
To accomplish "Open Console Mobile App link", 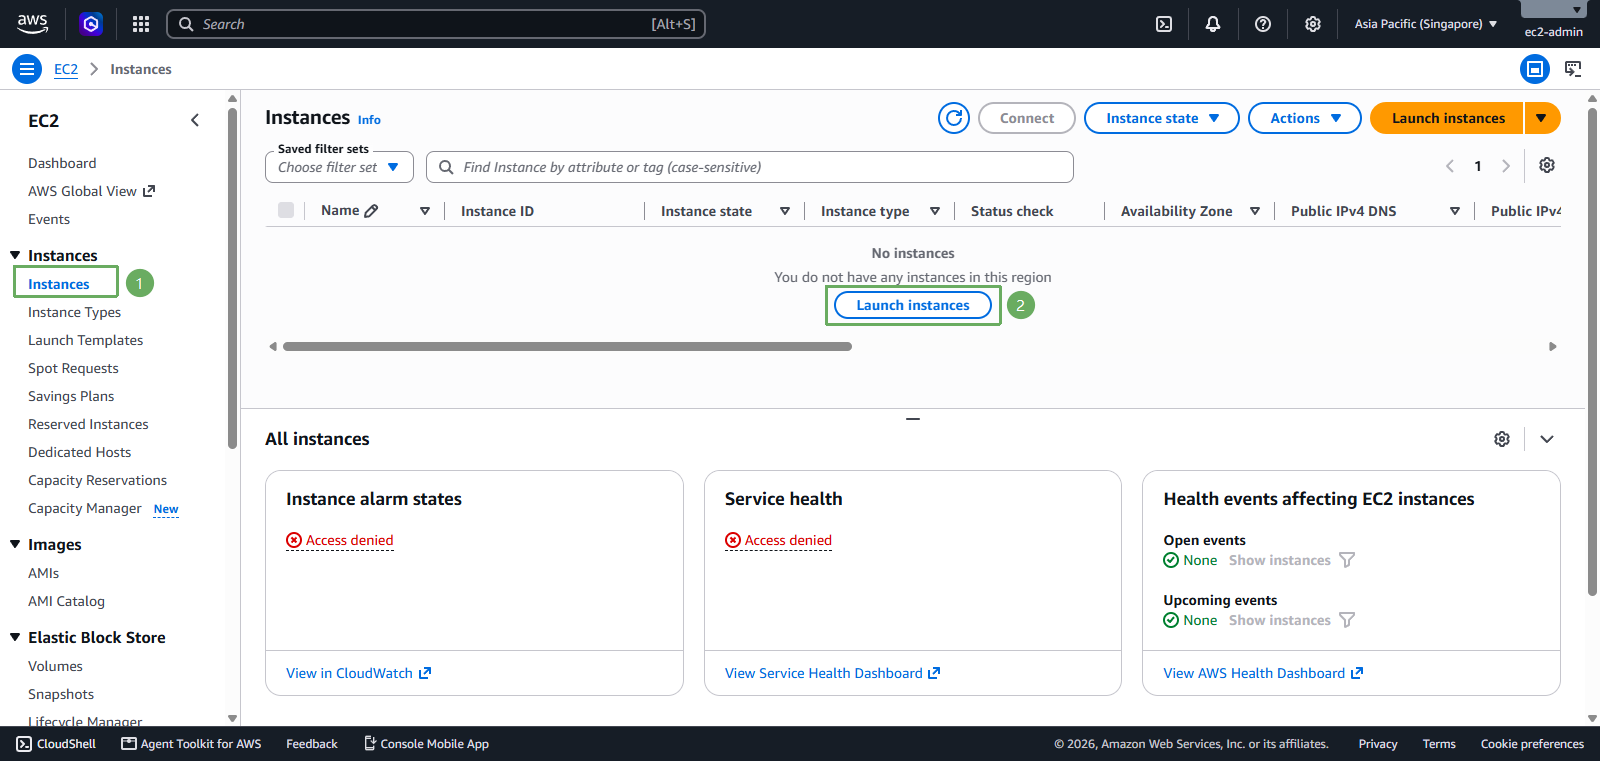I will coord(426,744).
